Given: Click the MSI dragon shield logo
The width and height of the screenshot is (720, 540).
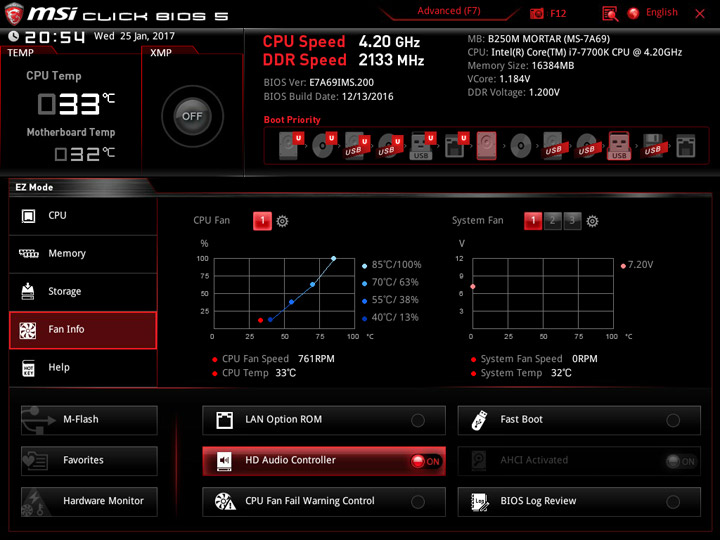Looking at the screenshot, I should tap(14, 14).
